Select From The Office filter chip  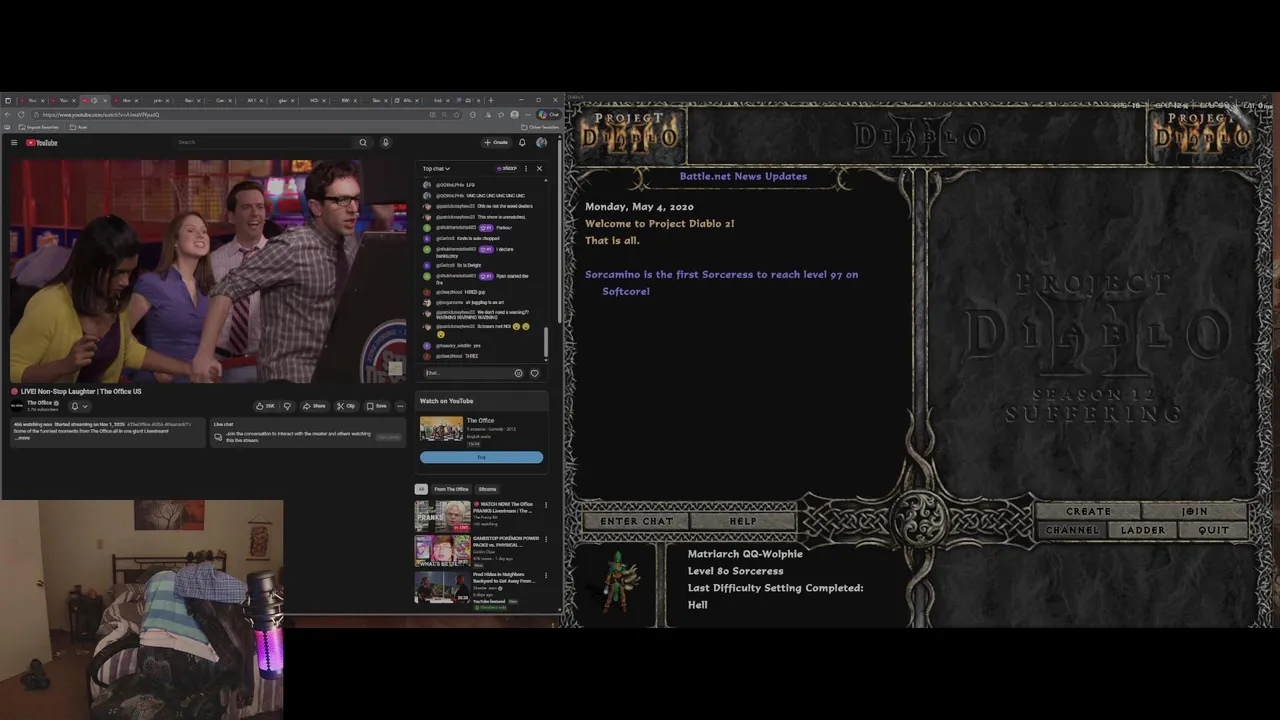pos(451,489)
